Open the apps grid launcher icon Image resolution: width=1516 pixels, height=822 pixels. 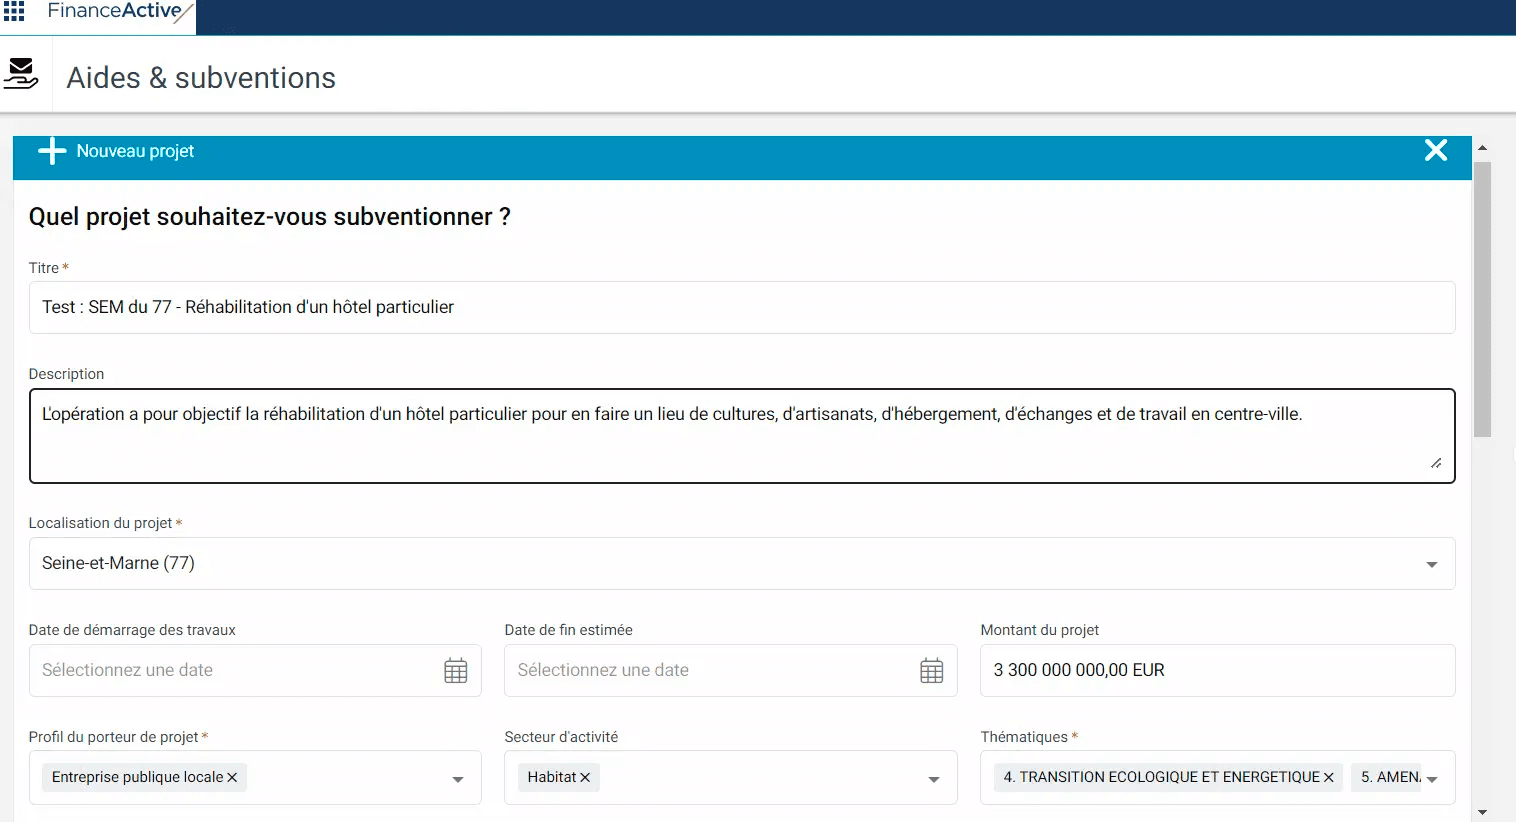[x=14, y=12]
